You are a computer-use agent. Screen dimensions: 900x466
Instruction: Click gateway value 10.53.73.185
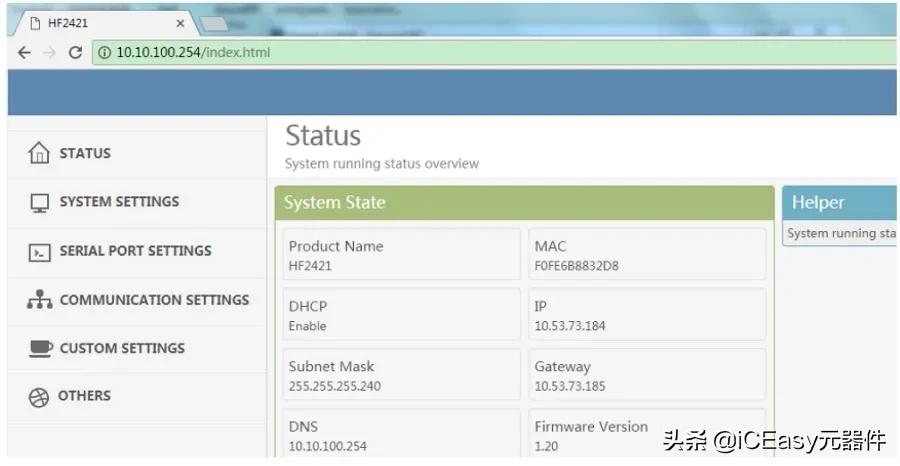click(569, 386)
